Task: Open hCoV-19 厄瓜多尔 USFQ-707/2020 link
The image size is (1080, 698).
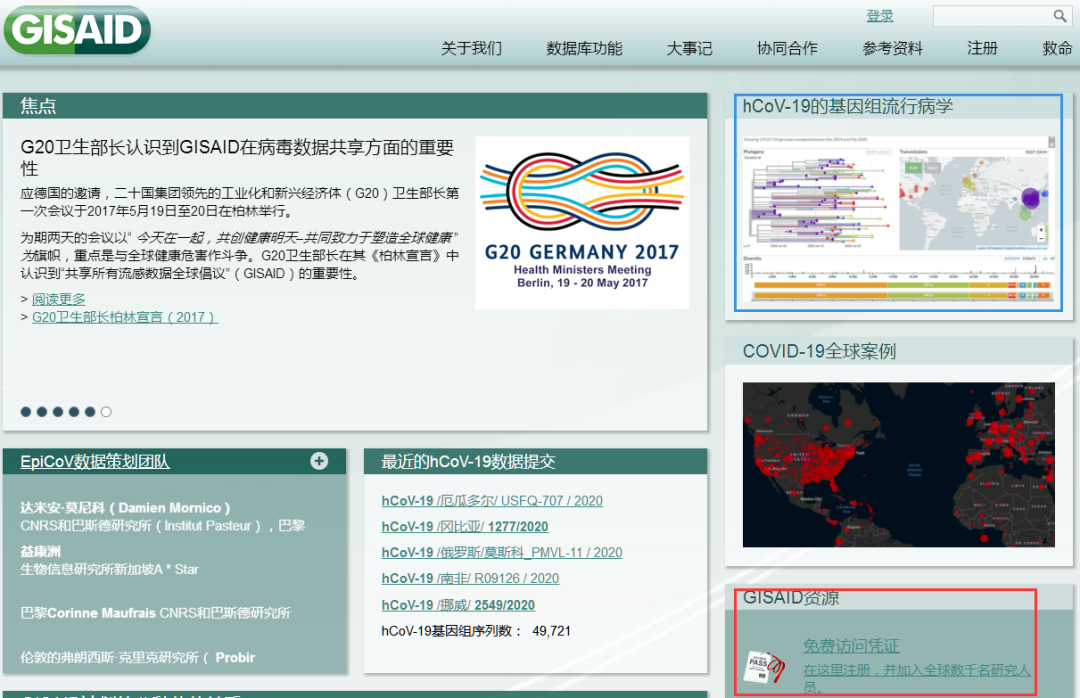Action: 492,500
